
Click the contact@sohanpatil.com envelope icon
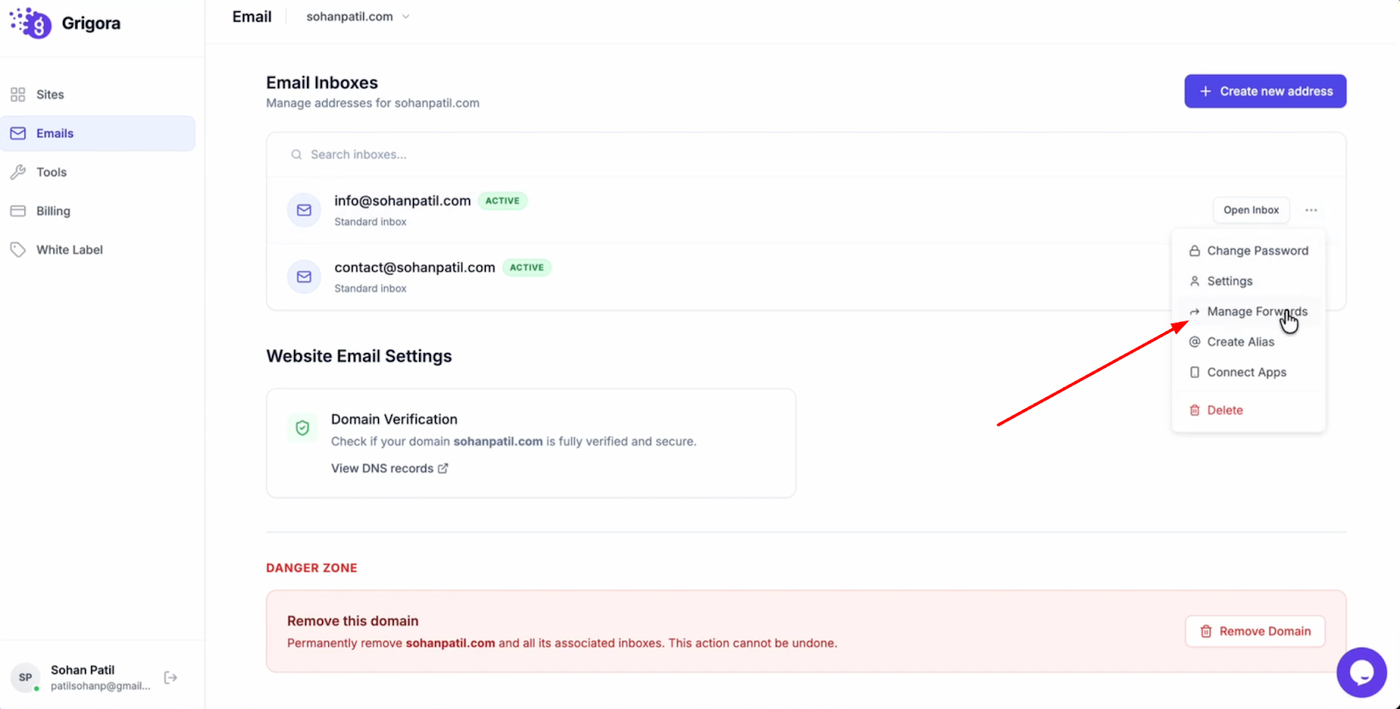[x=304, y=277]
